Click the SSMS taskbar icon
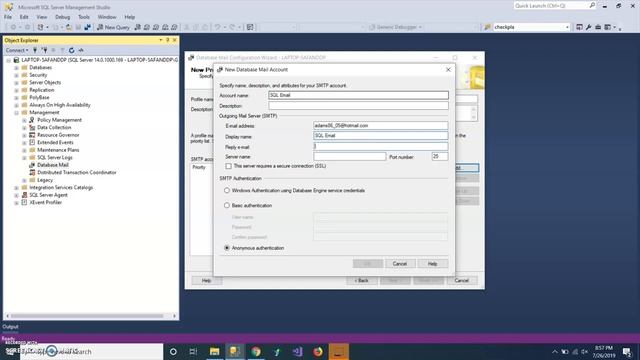 click(235, 351)
